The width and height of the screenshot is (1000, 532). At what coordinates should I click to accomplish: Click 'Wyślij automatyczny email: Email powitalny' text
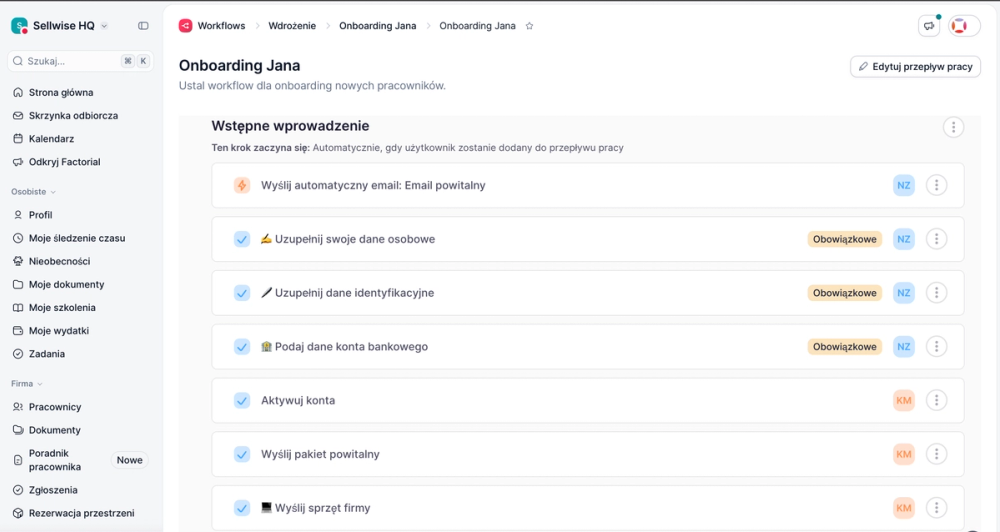click(373, 186)
